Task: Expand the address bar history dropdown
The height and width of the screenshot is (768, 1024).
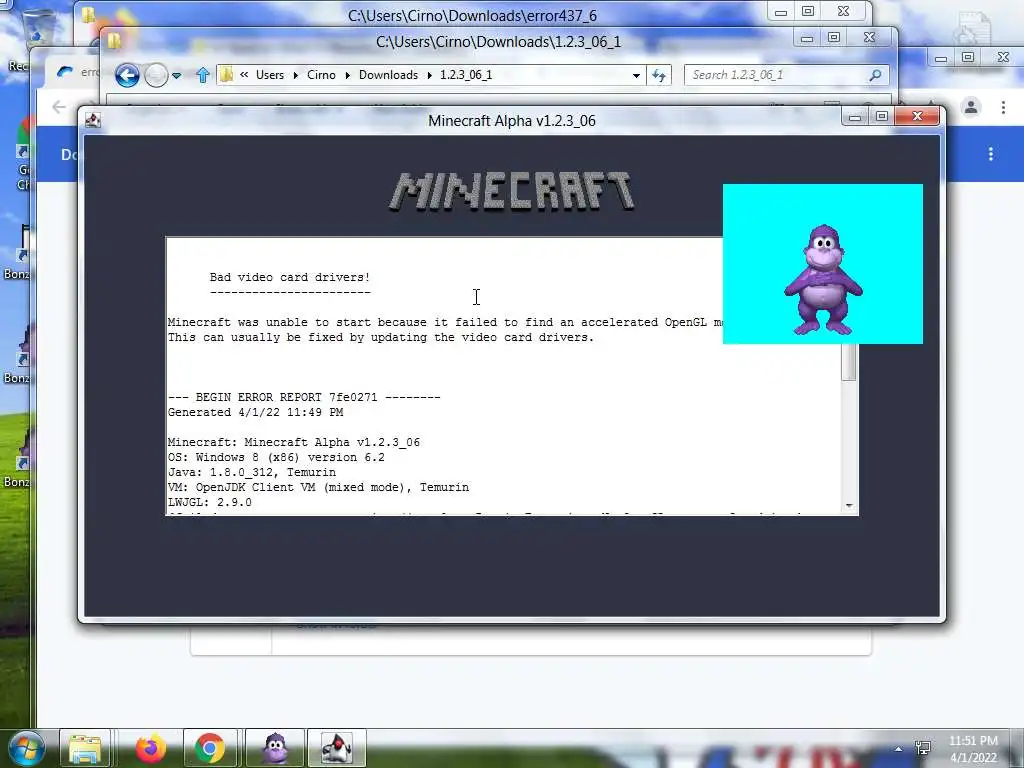Action: [x=636, y=76]
